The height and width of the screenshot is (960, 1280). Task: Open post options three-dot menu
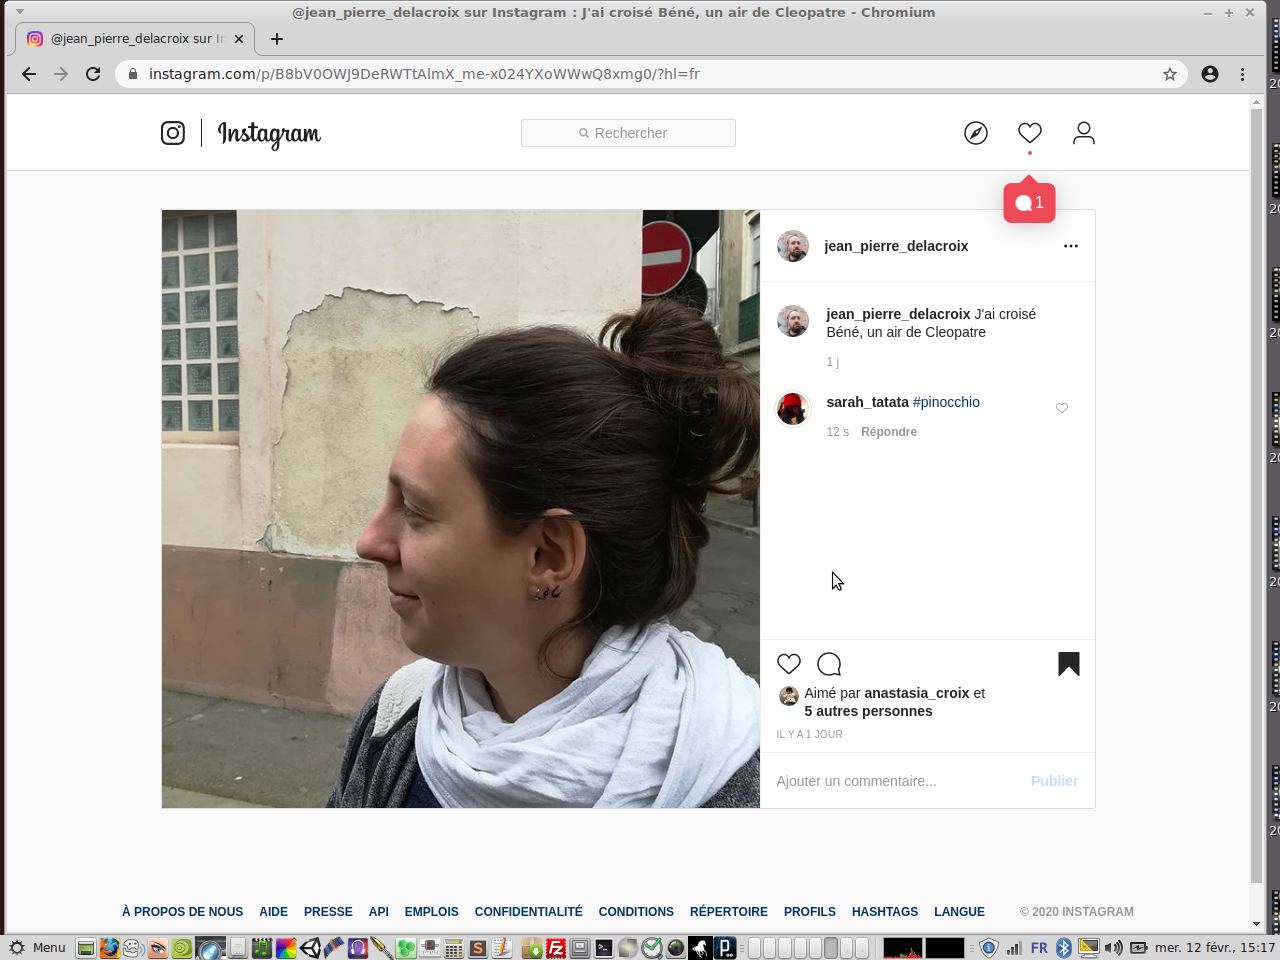pyautogui.click(x=1070, y=246)
